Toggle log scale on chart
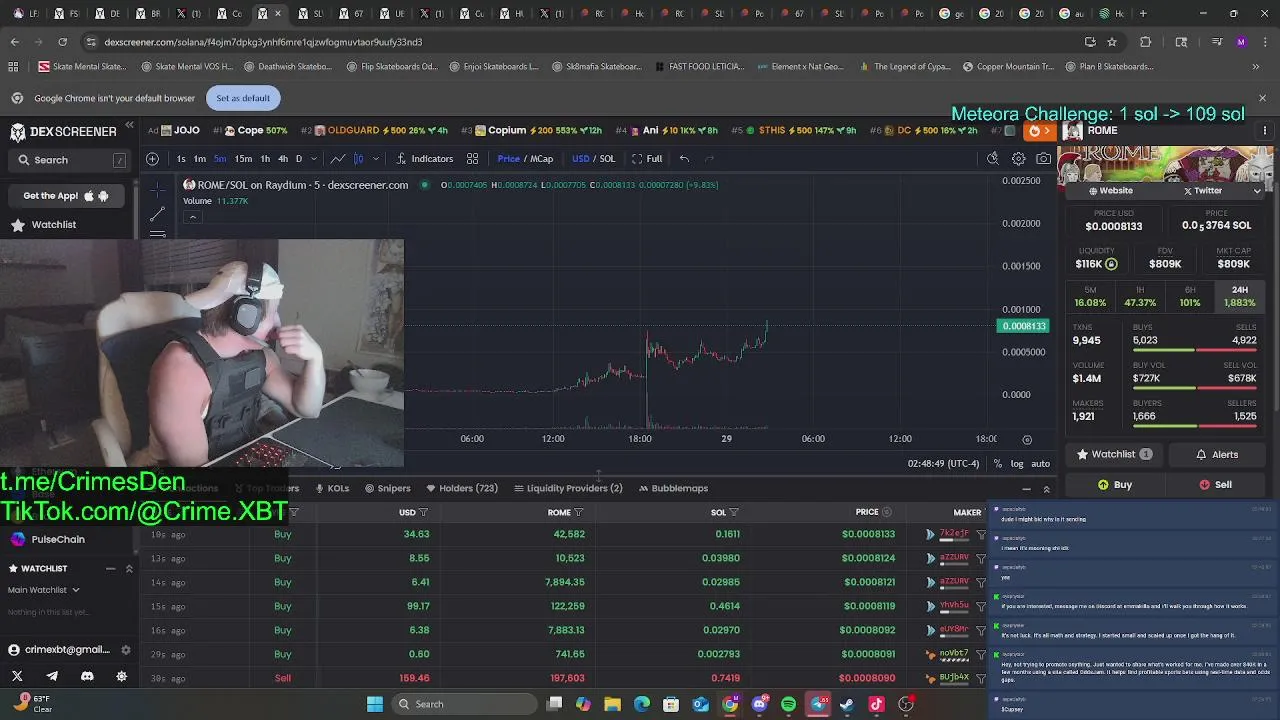 coord(1017,464)
